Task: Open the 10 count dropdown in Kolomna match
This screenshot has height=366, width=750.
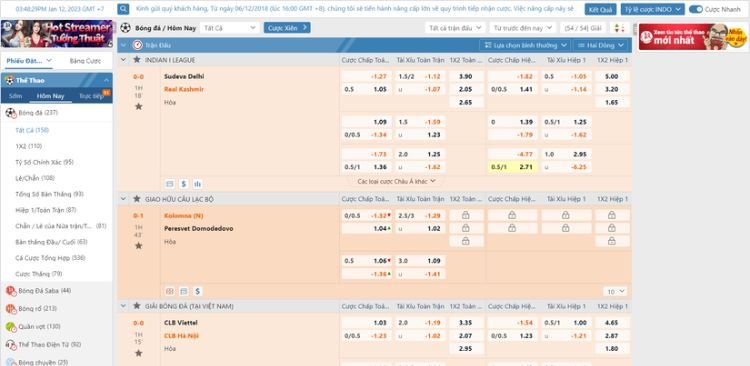Action: tap(615, 291)
